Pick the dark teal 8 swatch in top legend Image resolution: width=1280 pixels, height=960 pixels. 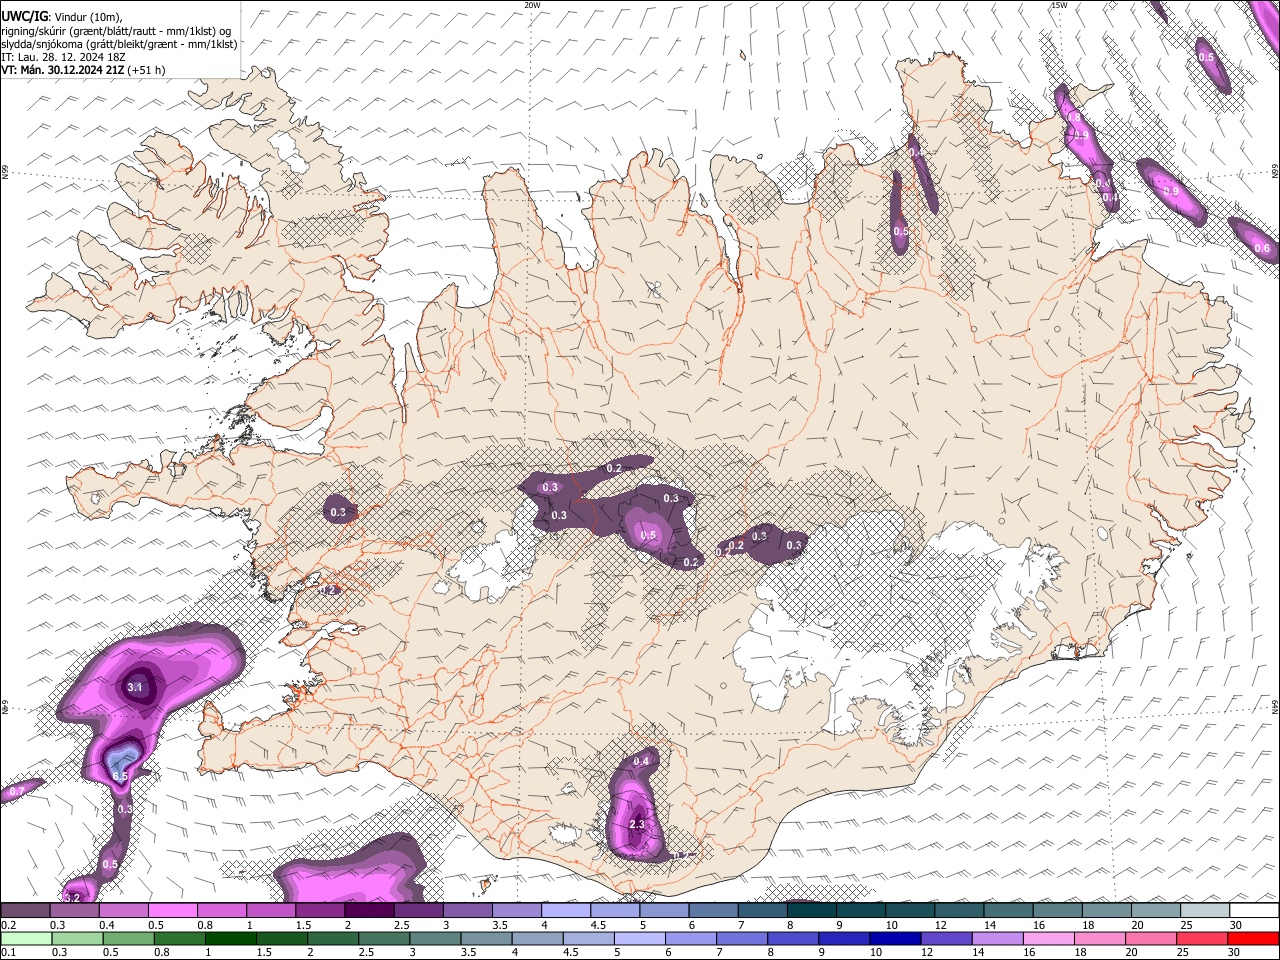coord(812,910)
